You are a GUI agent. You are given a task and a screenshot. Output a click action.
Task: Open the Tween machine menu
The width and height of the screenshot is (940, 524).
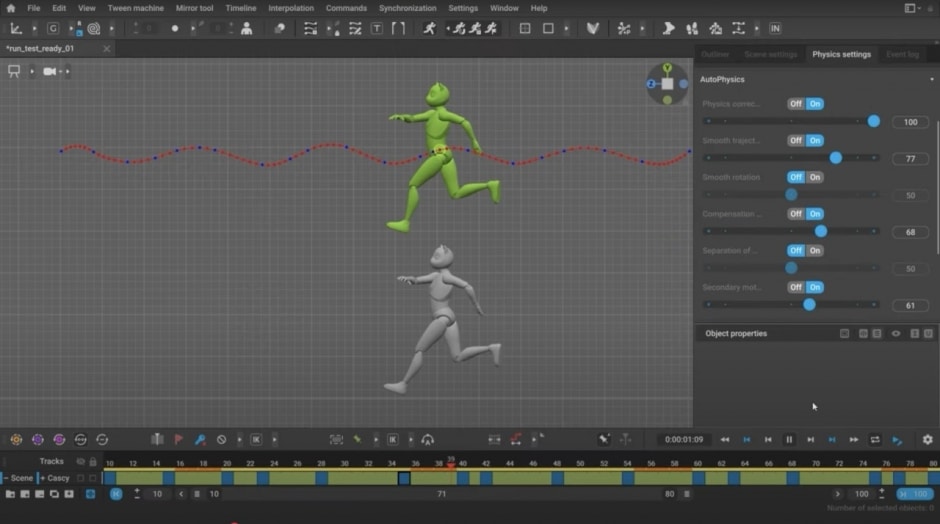pyautogui.click(x=135, y=8)
